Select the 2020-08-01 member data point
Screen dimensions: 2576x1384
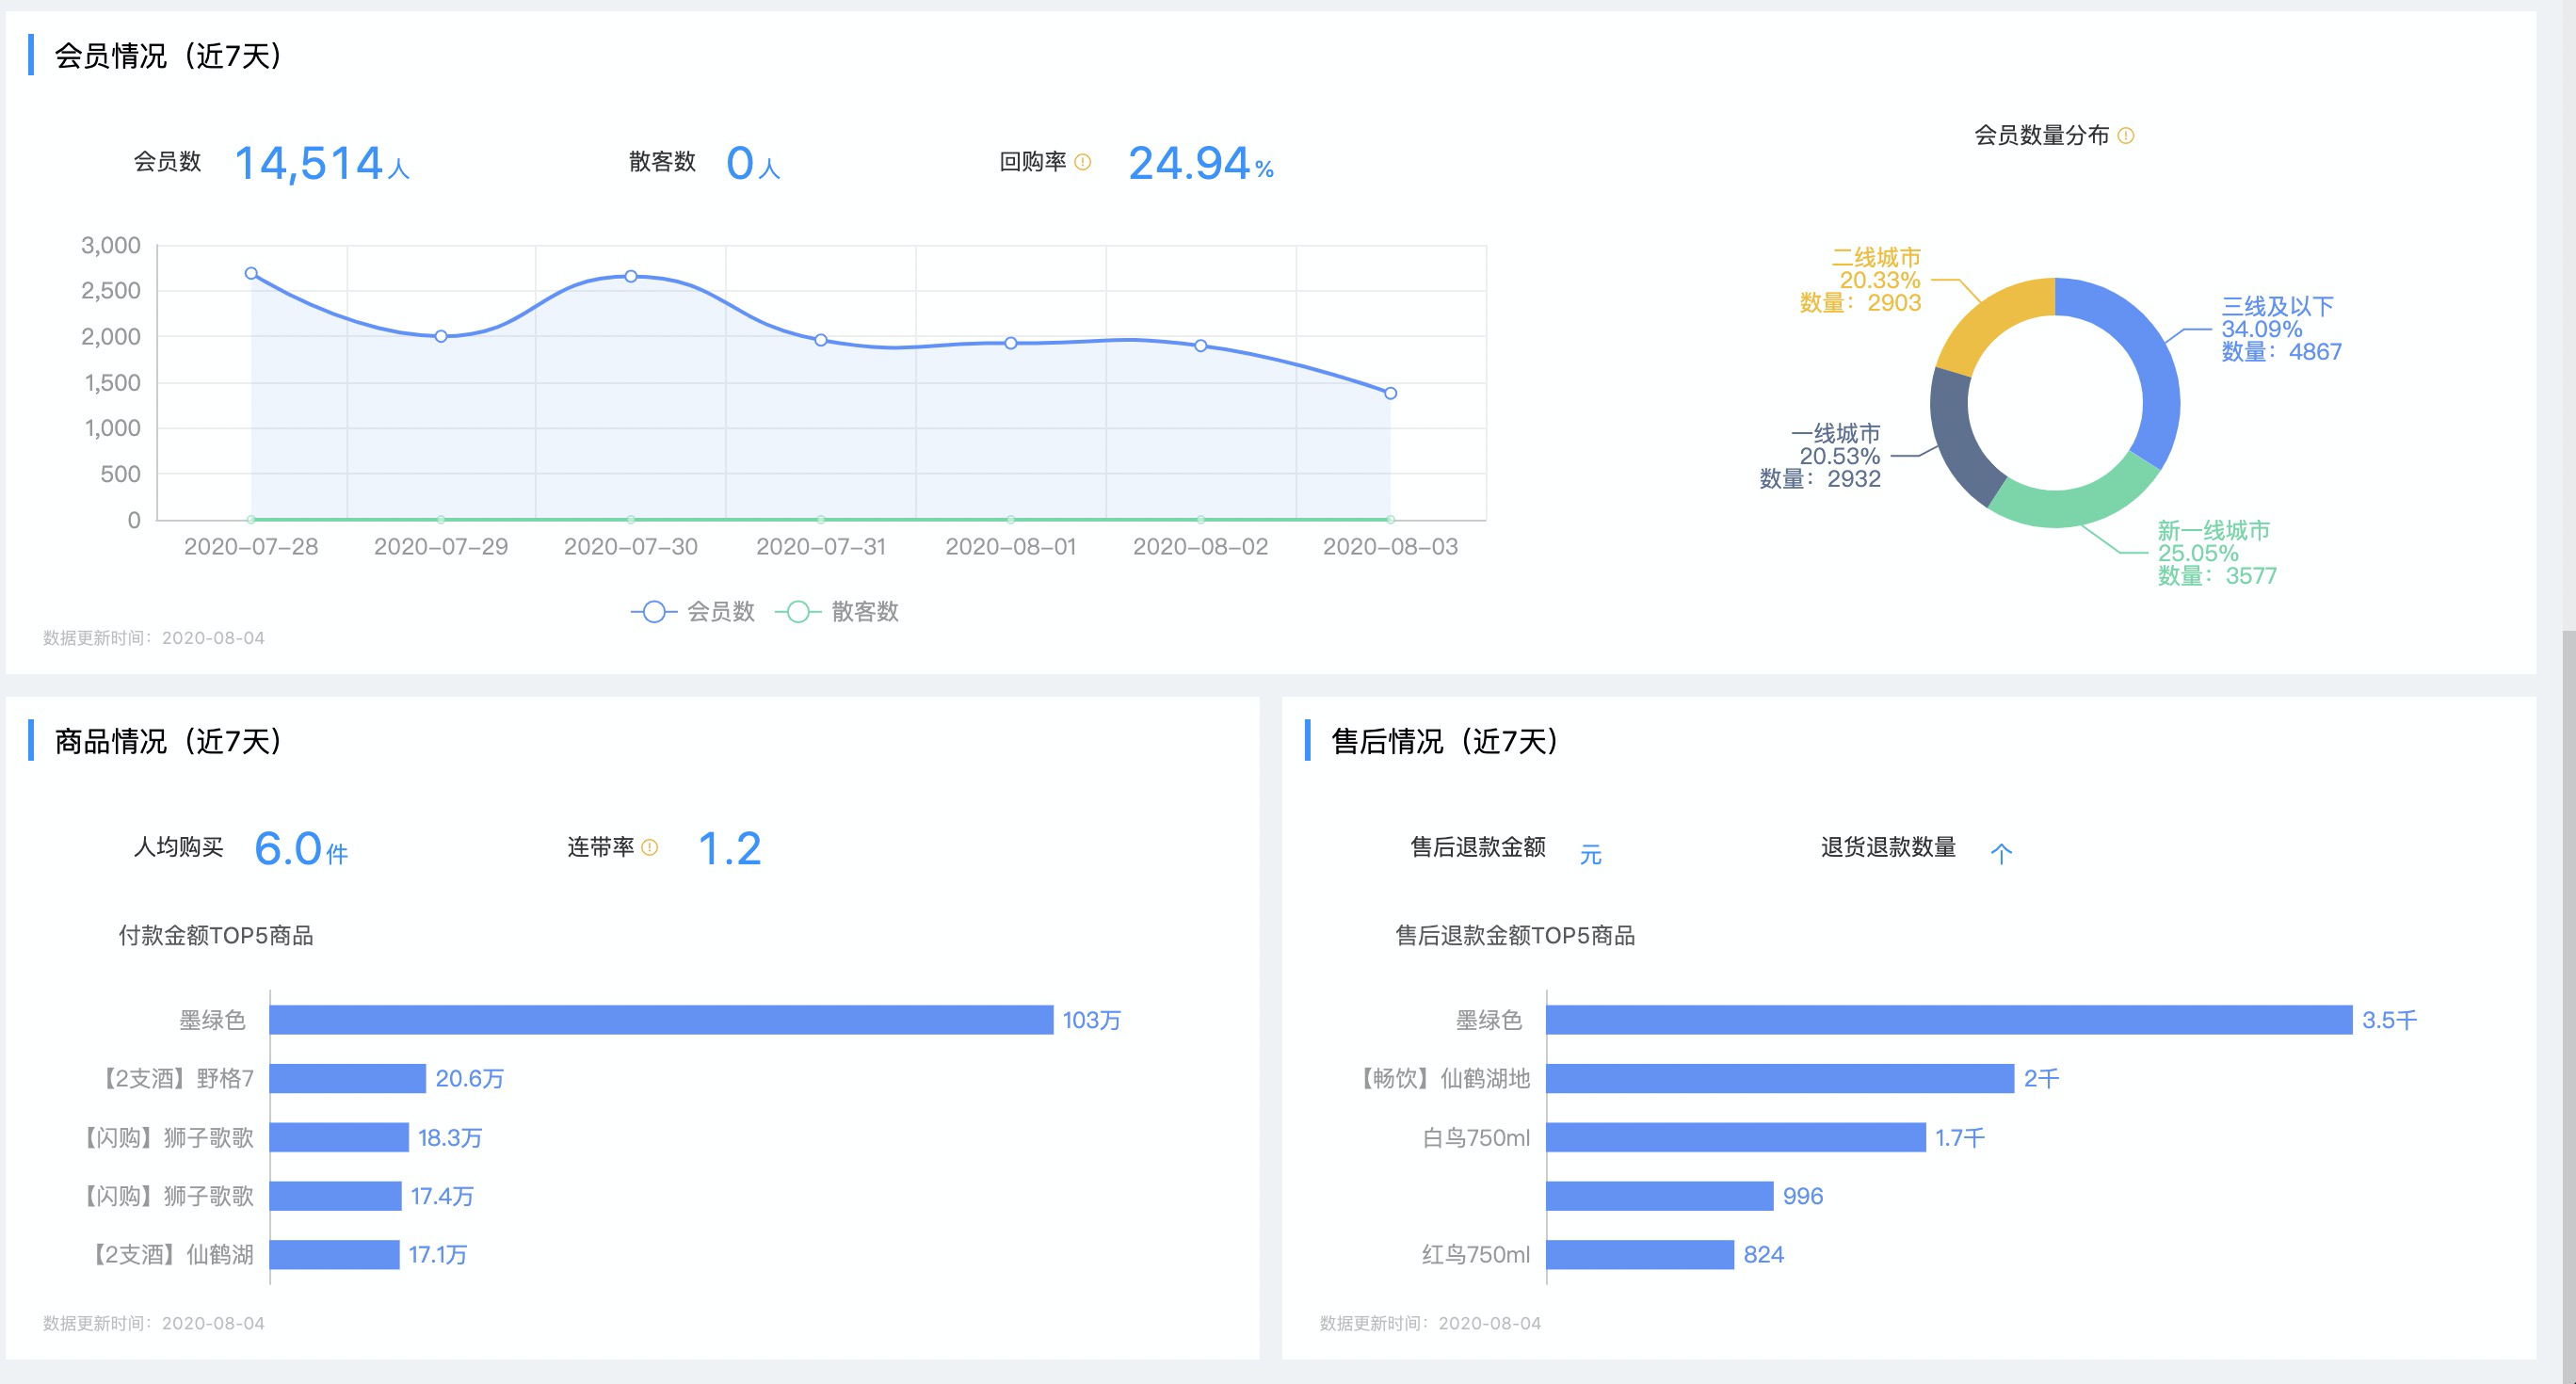coord(1011,343)
